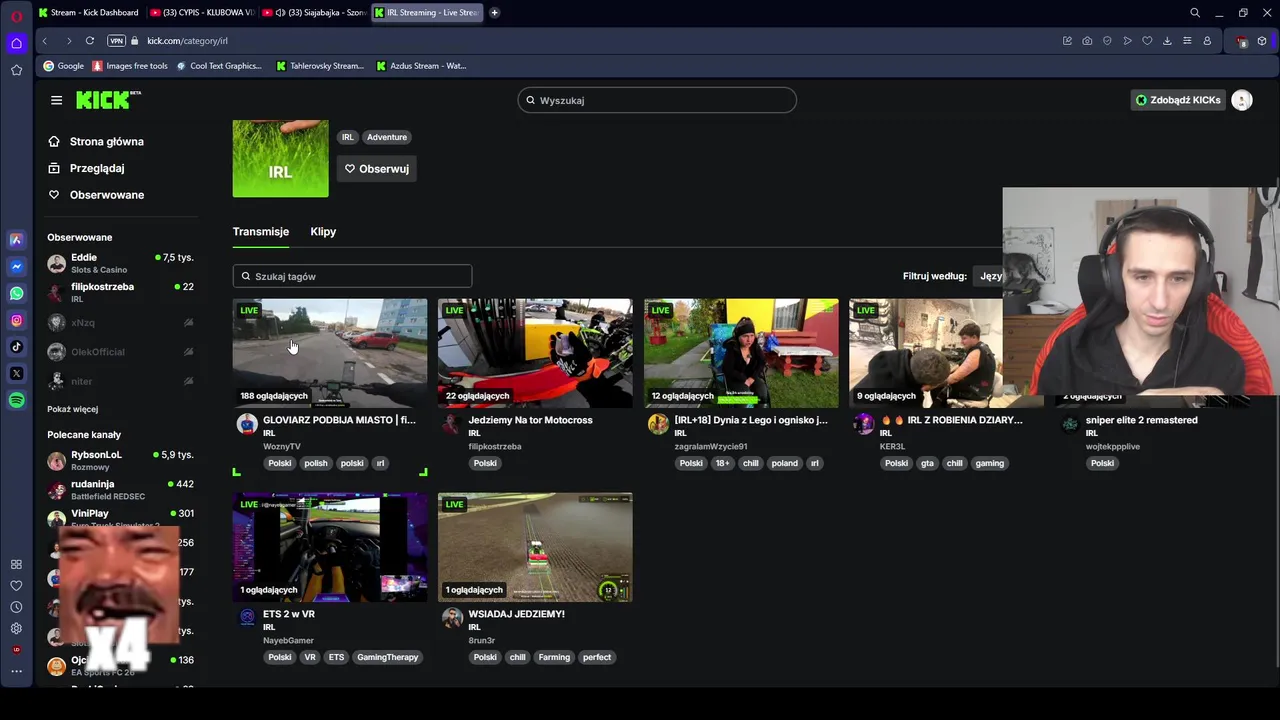
Task: Open RybsonLoL recommended channel
Action: [120, 460]
